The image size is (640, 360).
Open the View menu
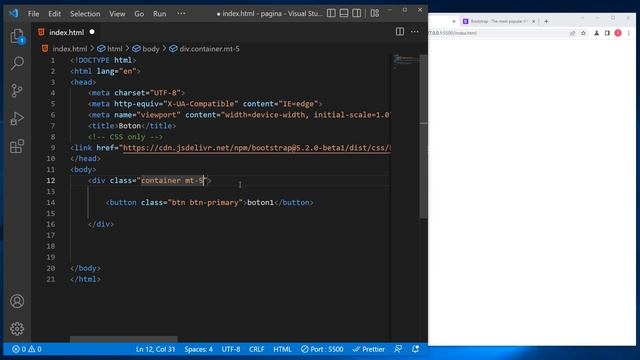(x=117, y=13)
